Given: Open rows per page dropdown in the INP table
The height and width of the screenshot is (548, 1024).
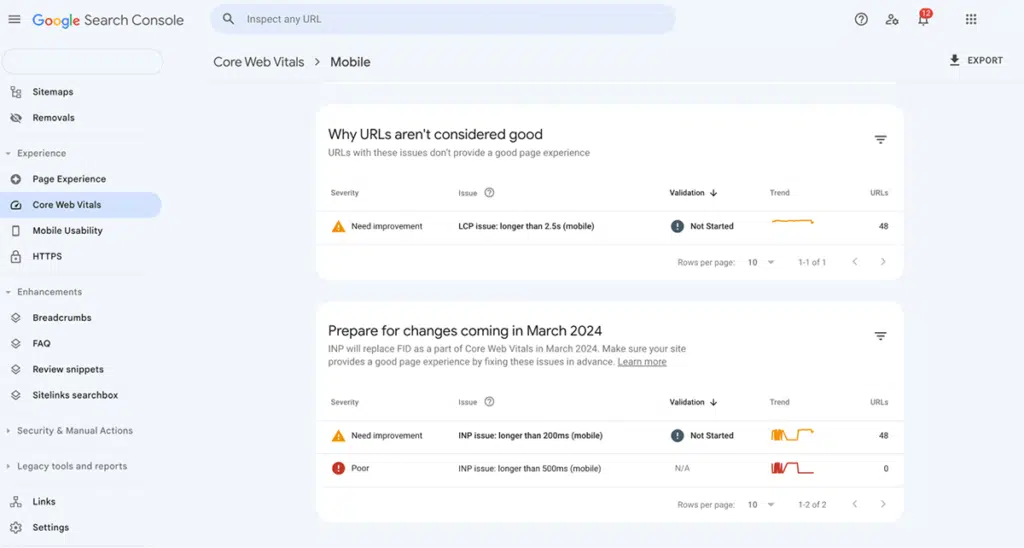Looking at the screenshot, I should [761, 505].
